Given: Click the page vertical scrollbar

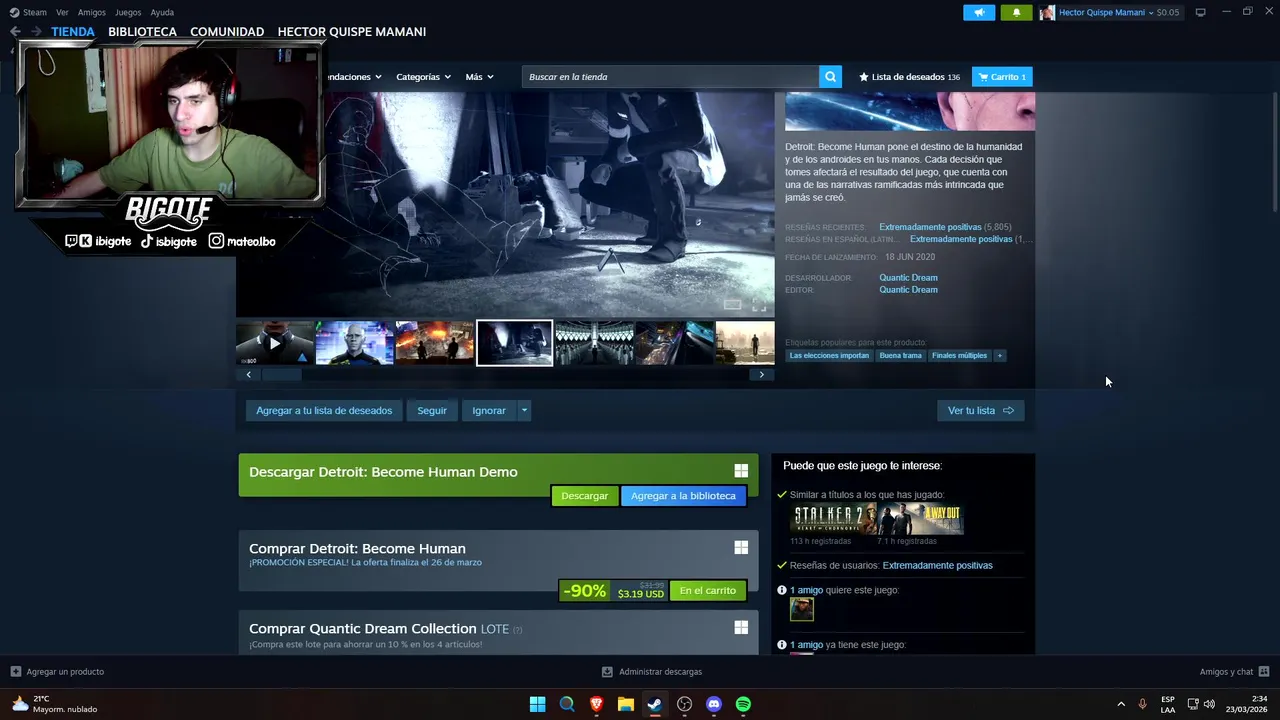Looking at the screenshot, I should [1274, 150].
